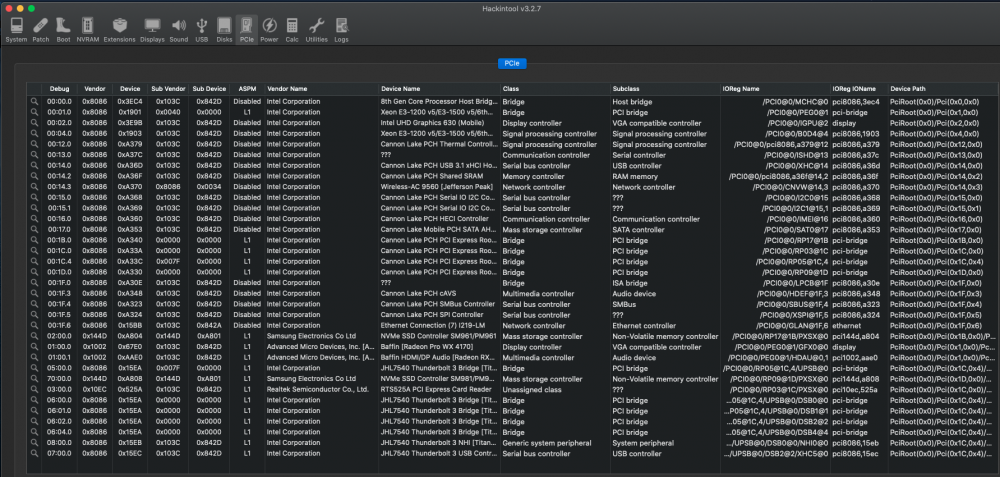Image resolution: width=1000 pixels, height=477 pixels.
Task: Select the JHL7540 Thunderbolt 3 NHI device cell
Action: pyautogui.click(x=437, y=443)
